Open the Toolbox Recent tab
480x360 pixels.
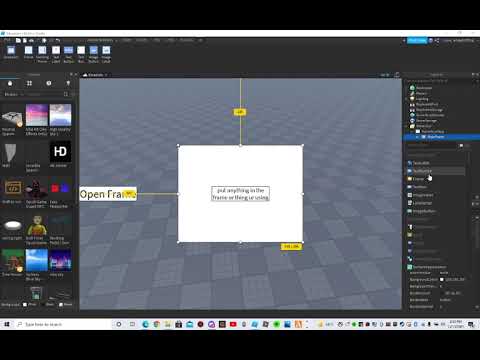click(x=49, y=83)
